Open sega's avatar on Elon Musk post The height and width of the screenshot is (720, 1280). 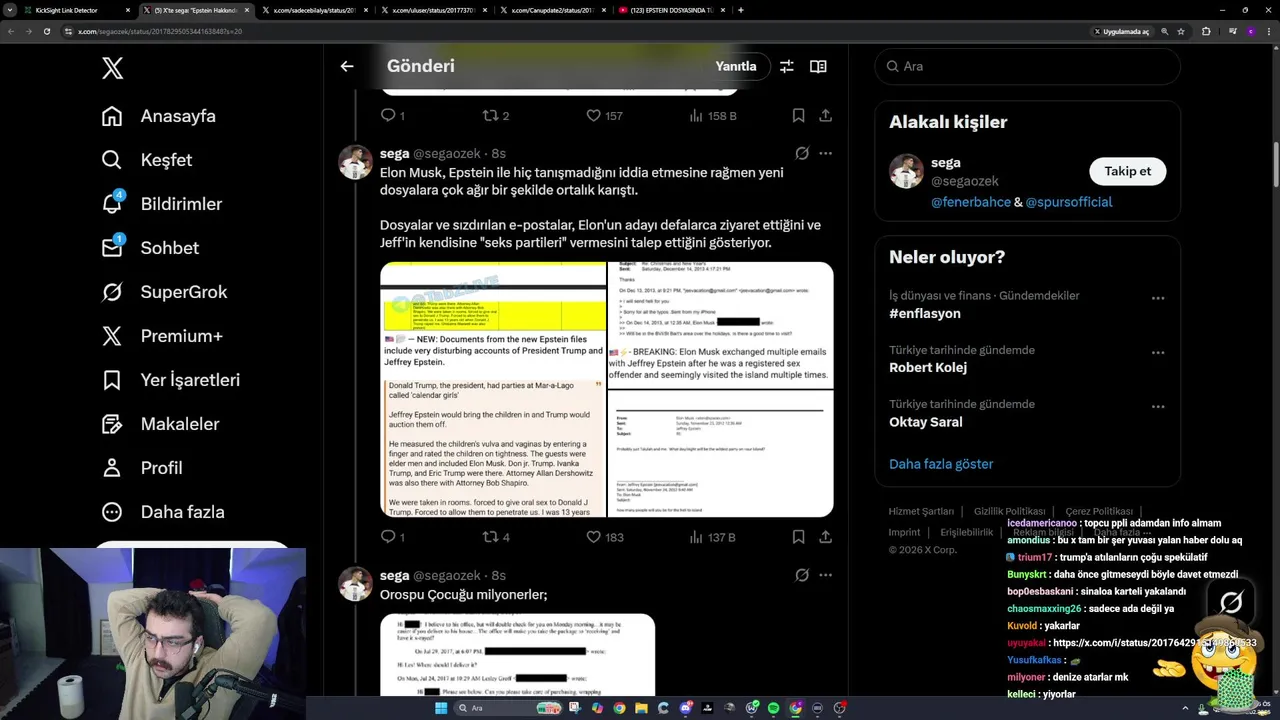(355, 162)
